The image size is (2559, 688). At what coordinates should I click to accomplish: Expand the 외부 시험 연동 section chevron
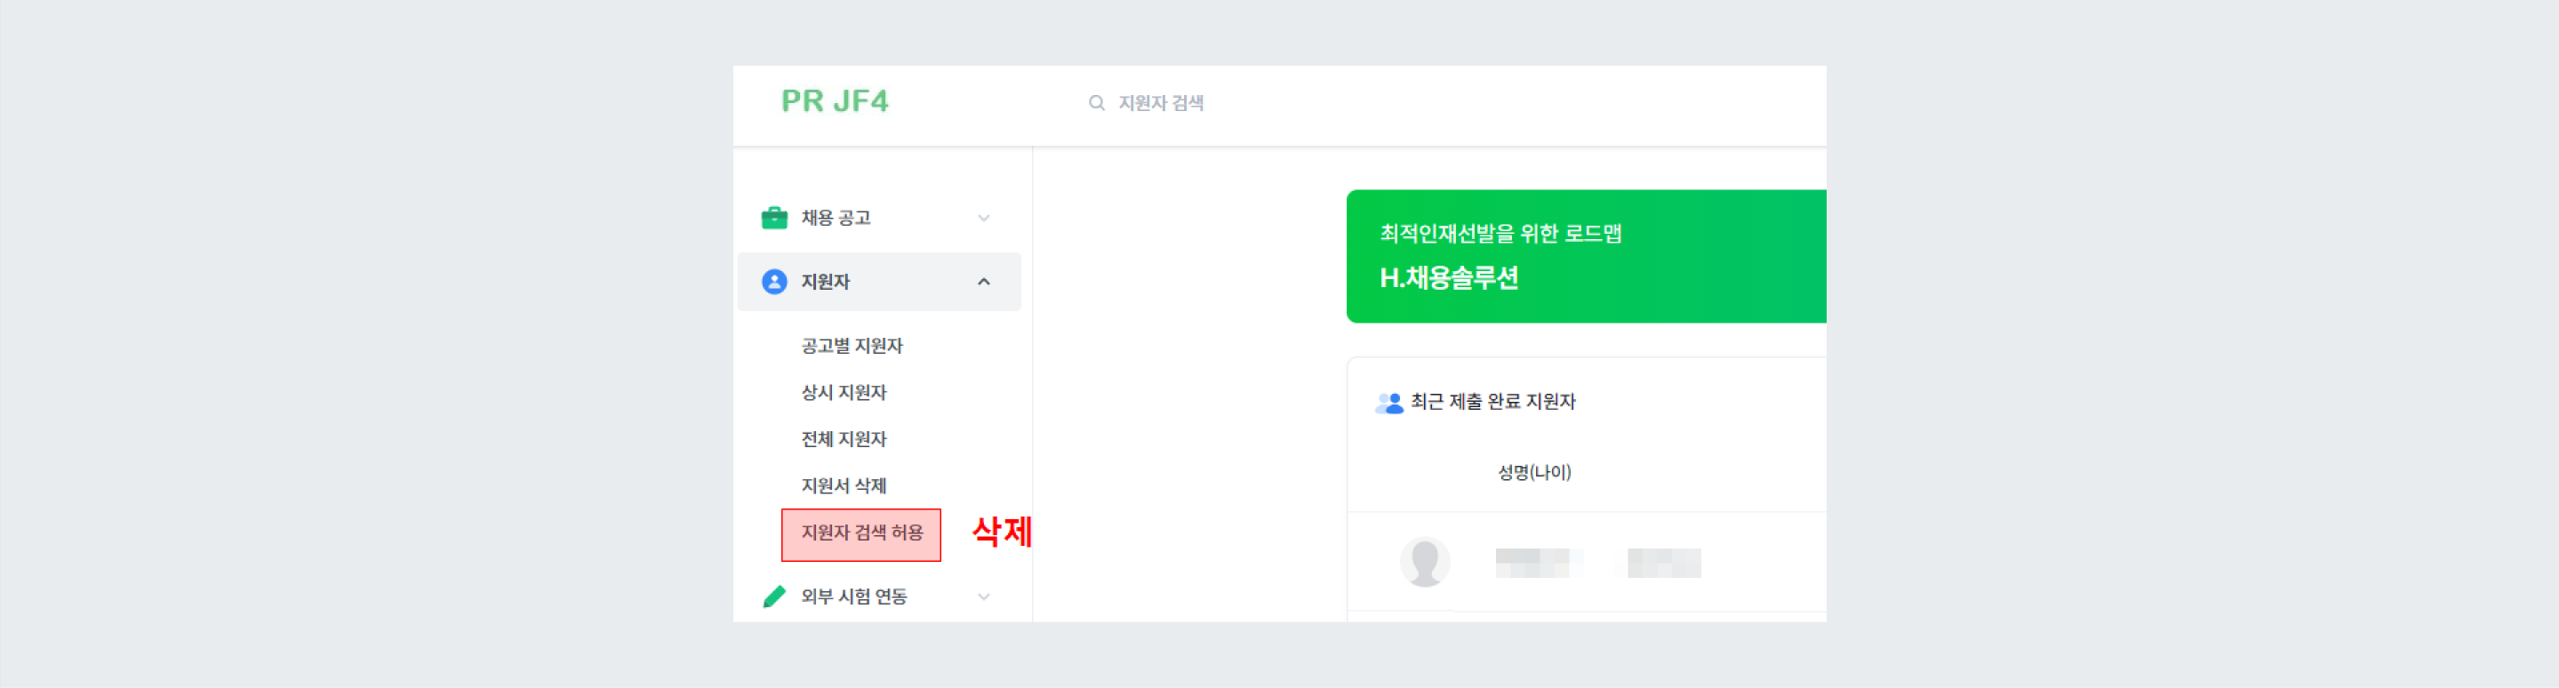pyautogui.click(x=985, y=597)
